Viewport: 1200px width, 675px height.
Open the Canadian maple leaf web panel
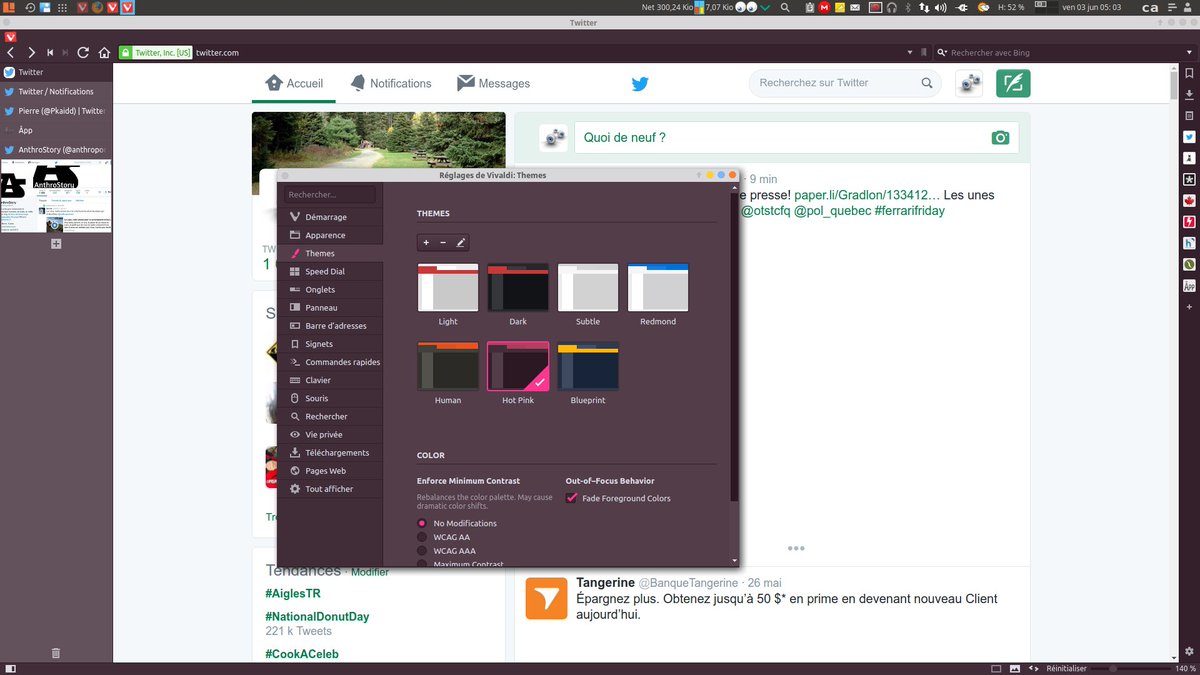1189,200
